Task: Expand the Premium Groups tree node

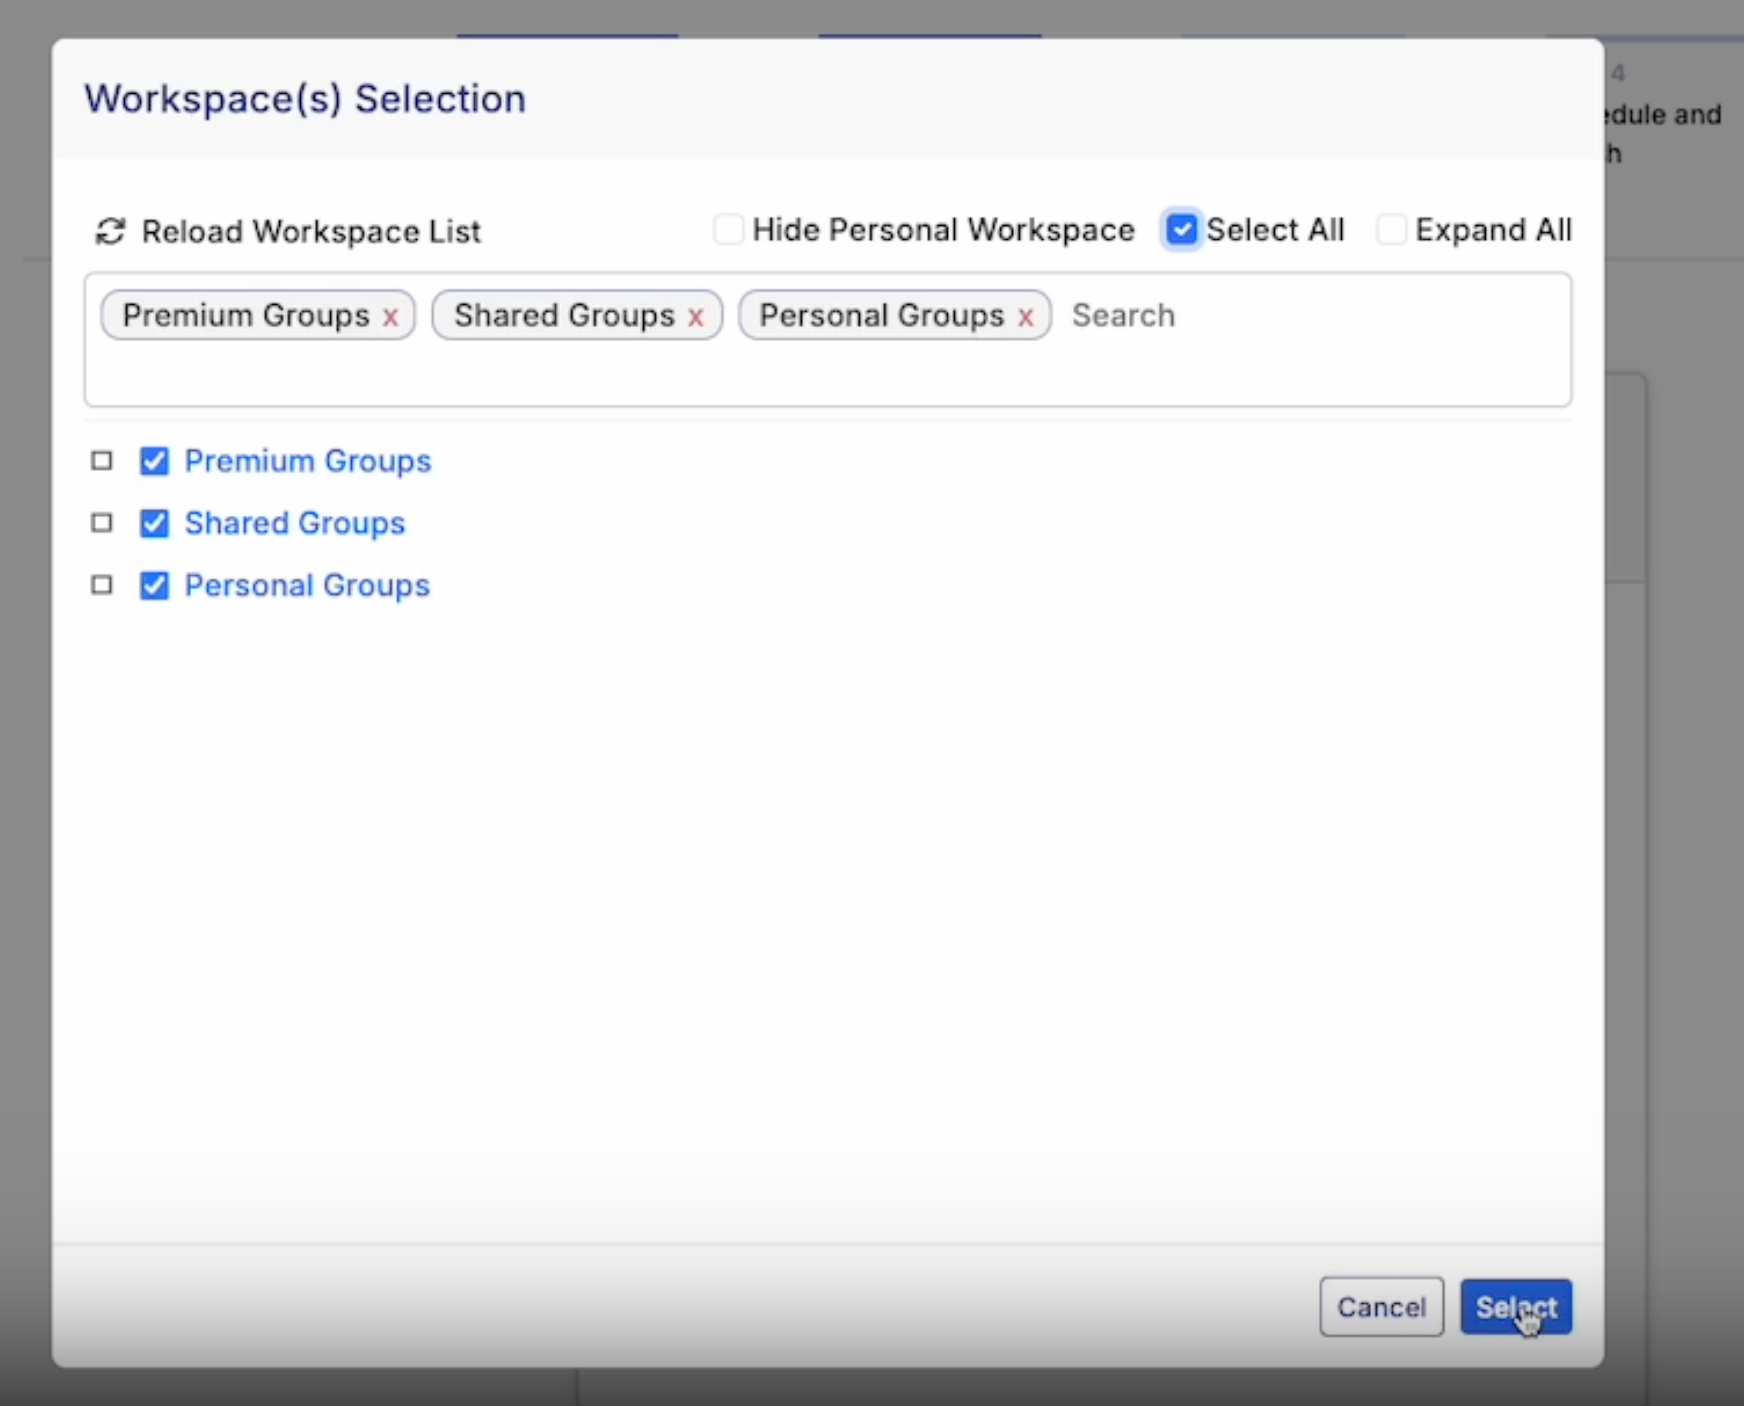Action: [x=101, y=461]
